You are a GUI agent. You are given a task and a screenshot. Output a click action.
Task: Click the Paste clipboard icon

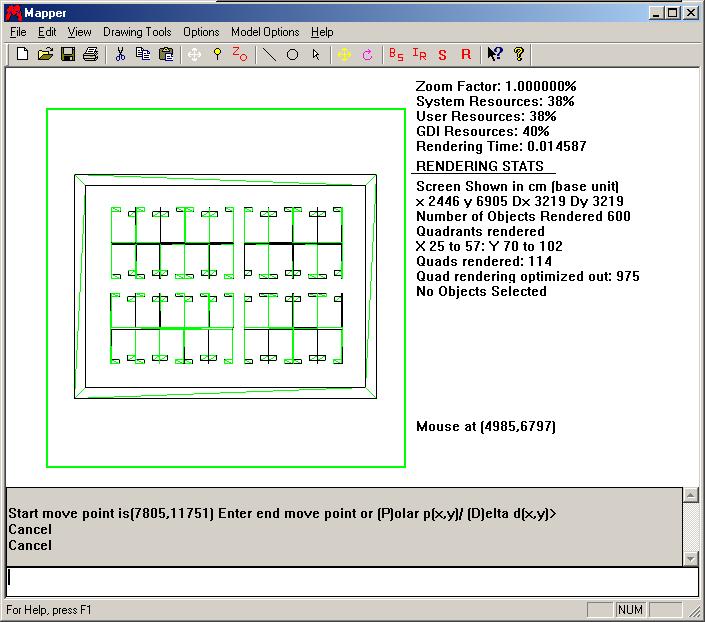(166, 54)
